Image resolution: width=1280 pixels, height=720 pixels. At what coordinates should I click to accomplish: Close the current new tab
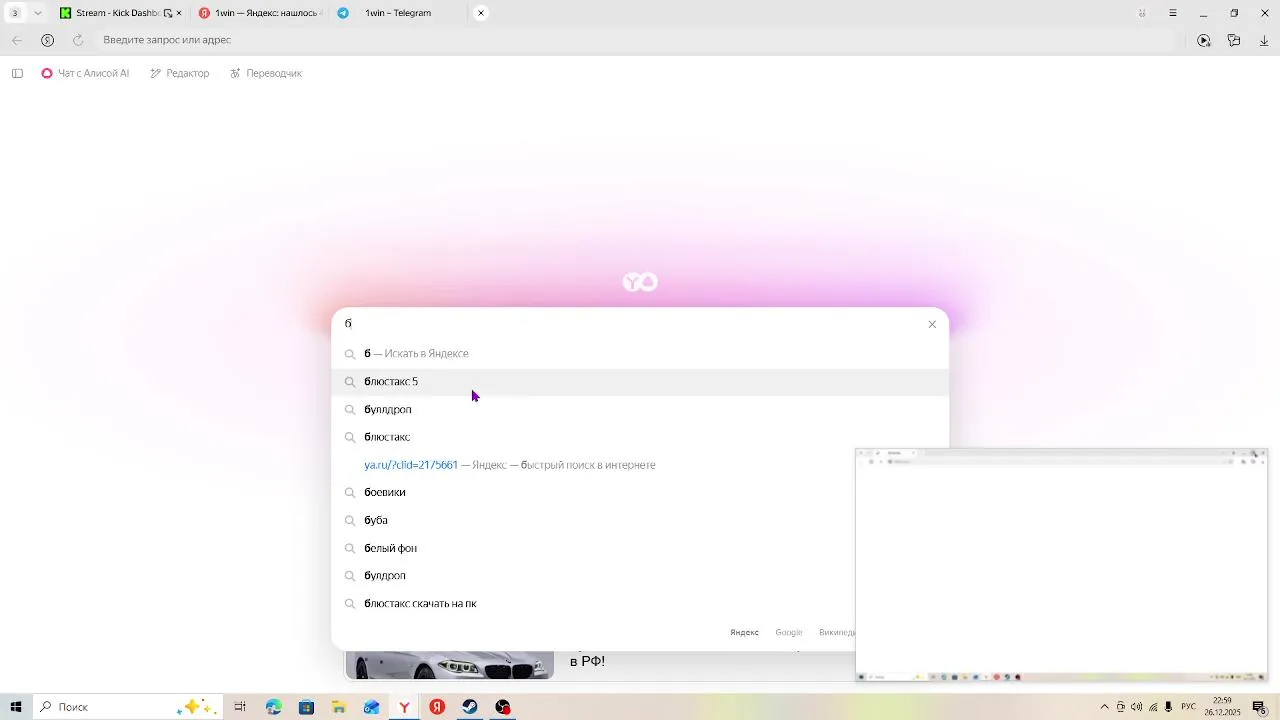click(x=481, y=13)
